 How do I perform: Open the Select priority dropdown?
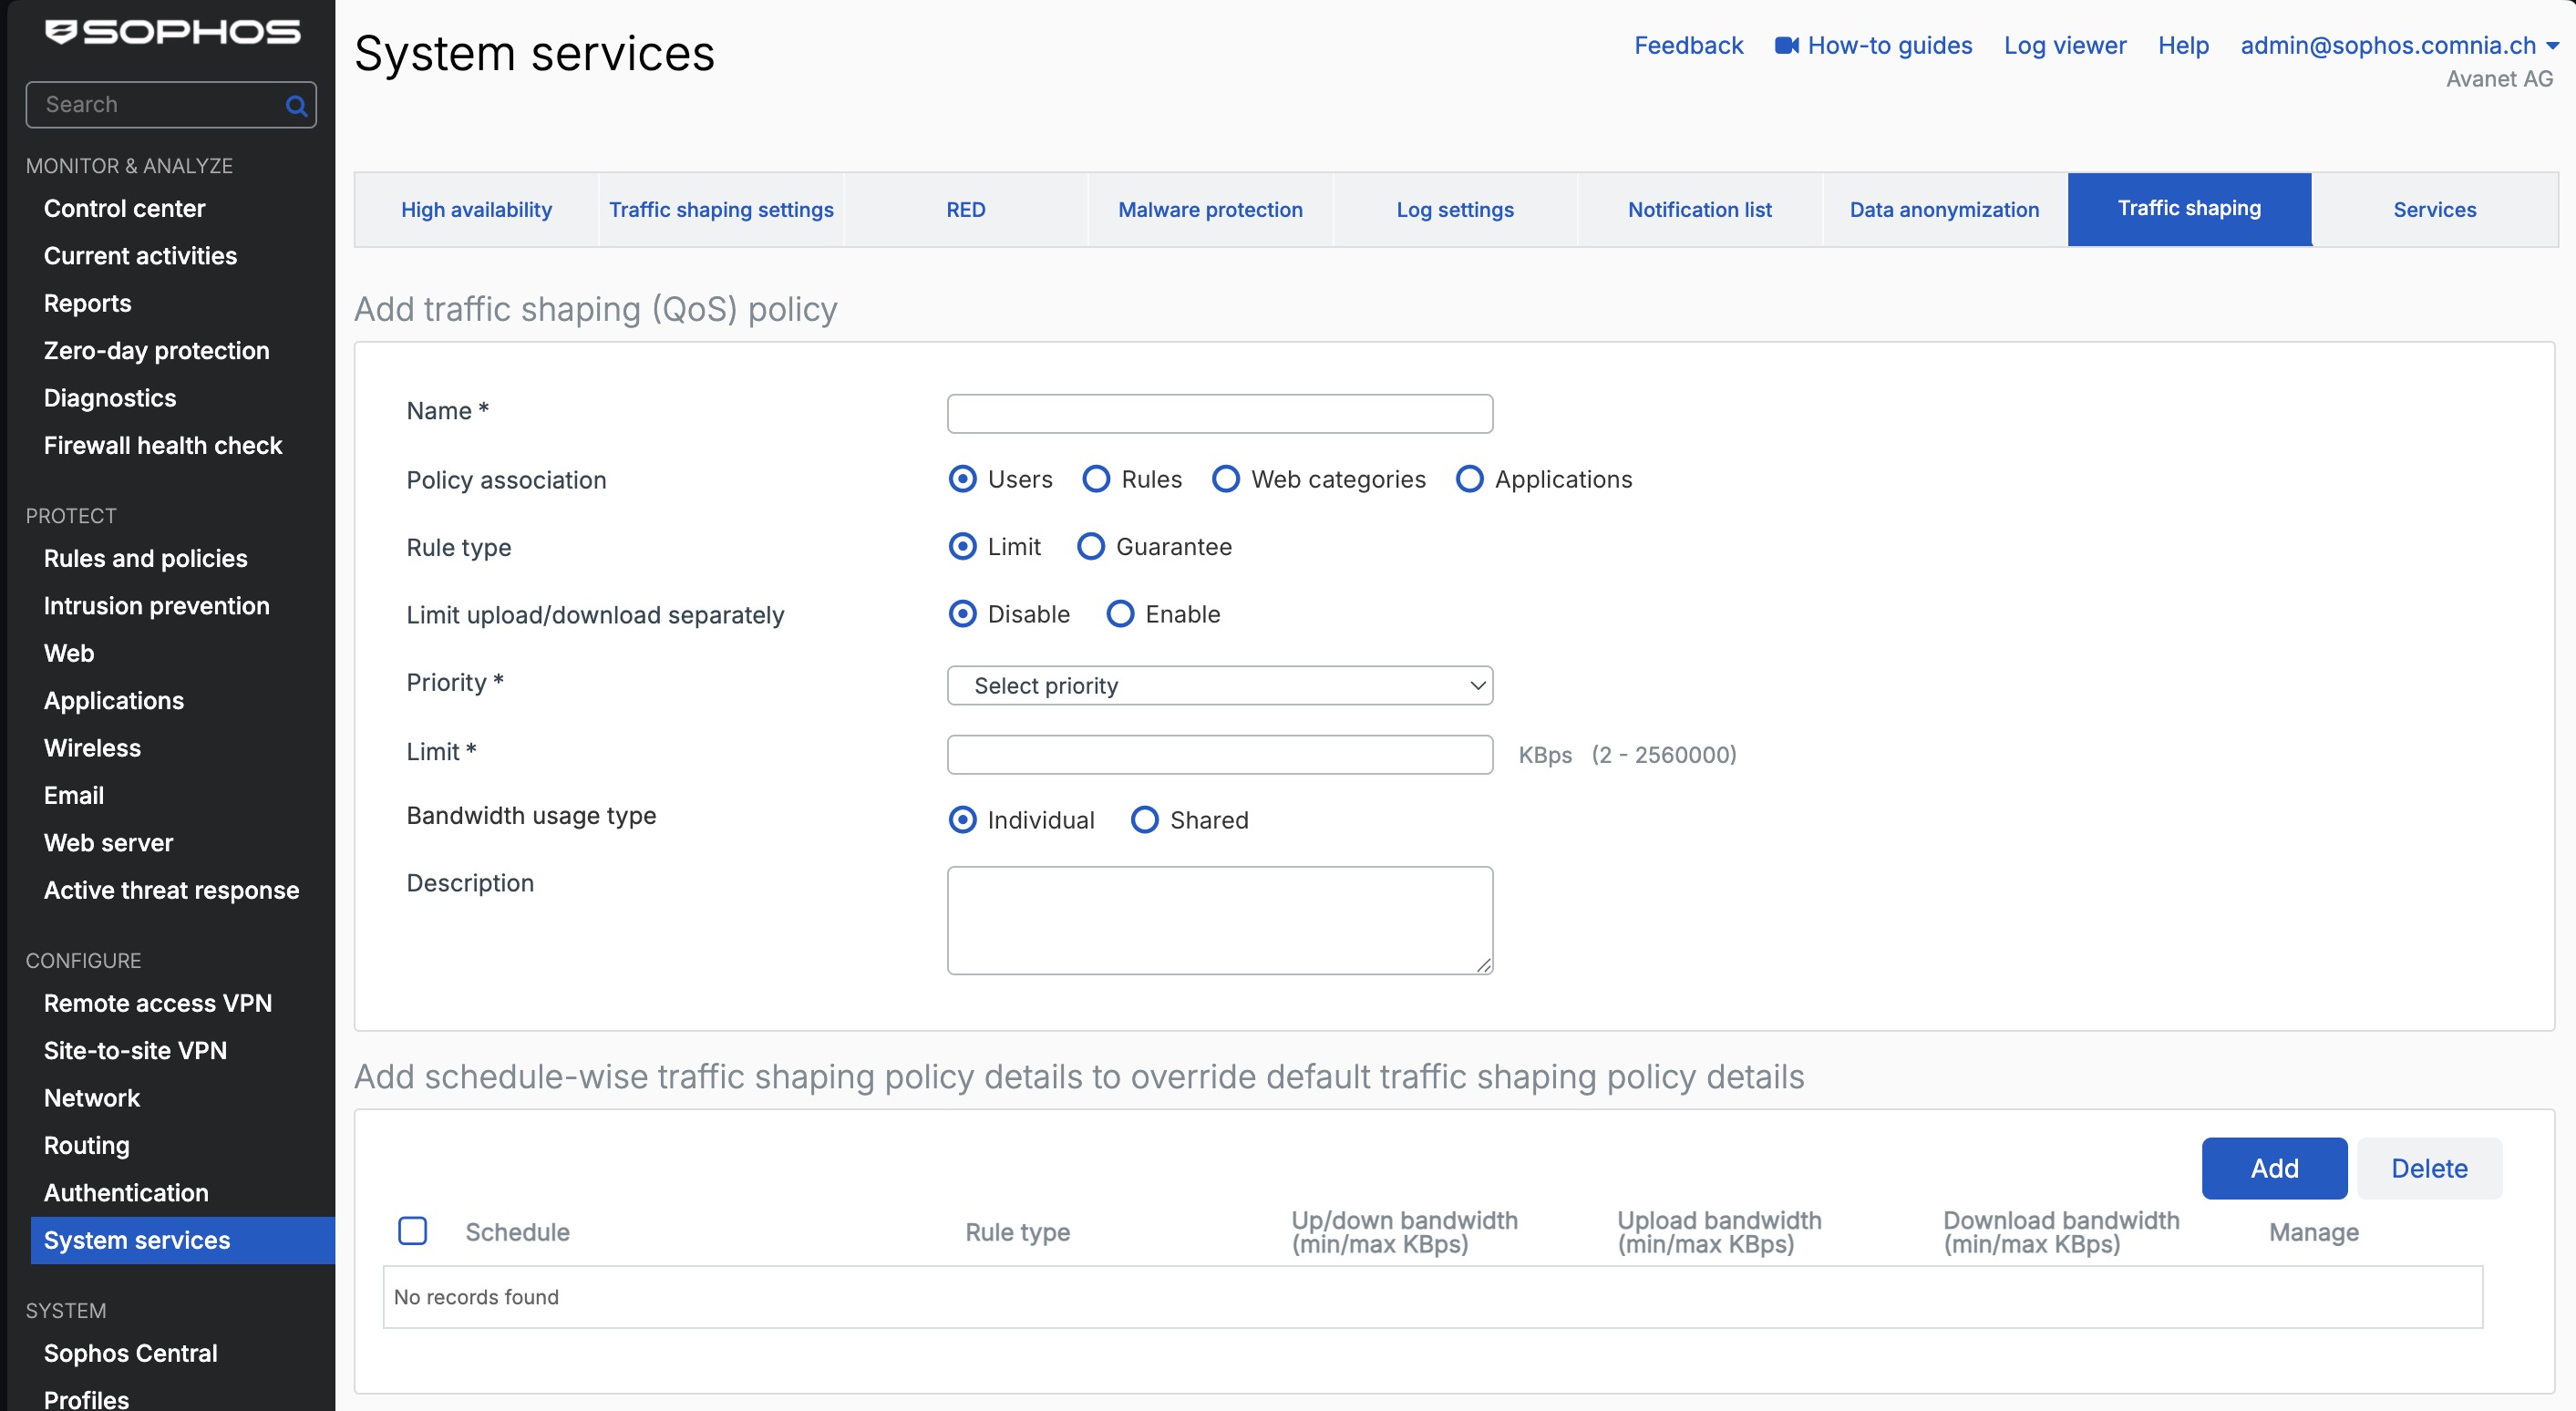coord(1220,686)
